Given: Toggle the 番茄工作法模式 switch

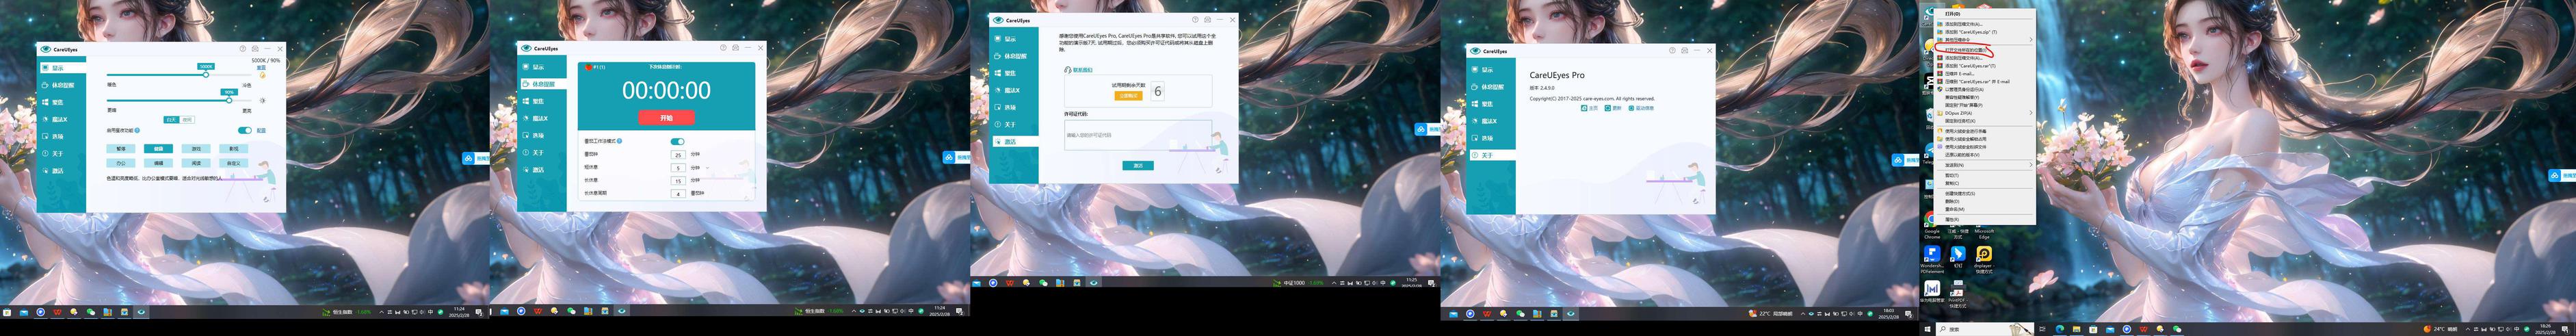Looking at the screenshot, I should point(677,141).
